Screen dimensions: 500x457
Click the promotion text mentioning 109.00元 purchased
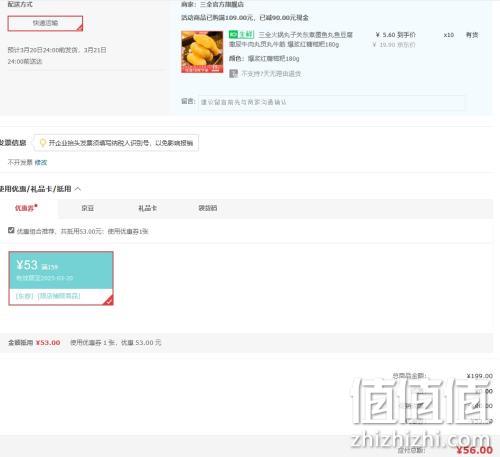pyautogui.click(x=245, y=18)
